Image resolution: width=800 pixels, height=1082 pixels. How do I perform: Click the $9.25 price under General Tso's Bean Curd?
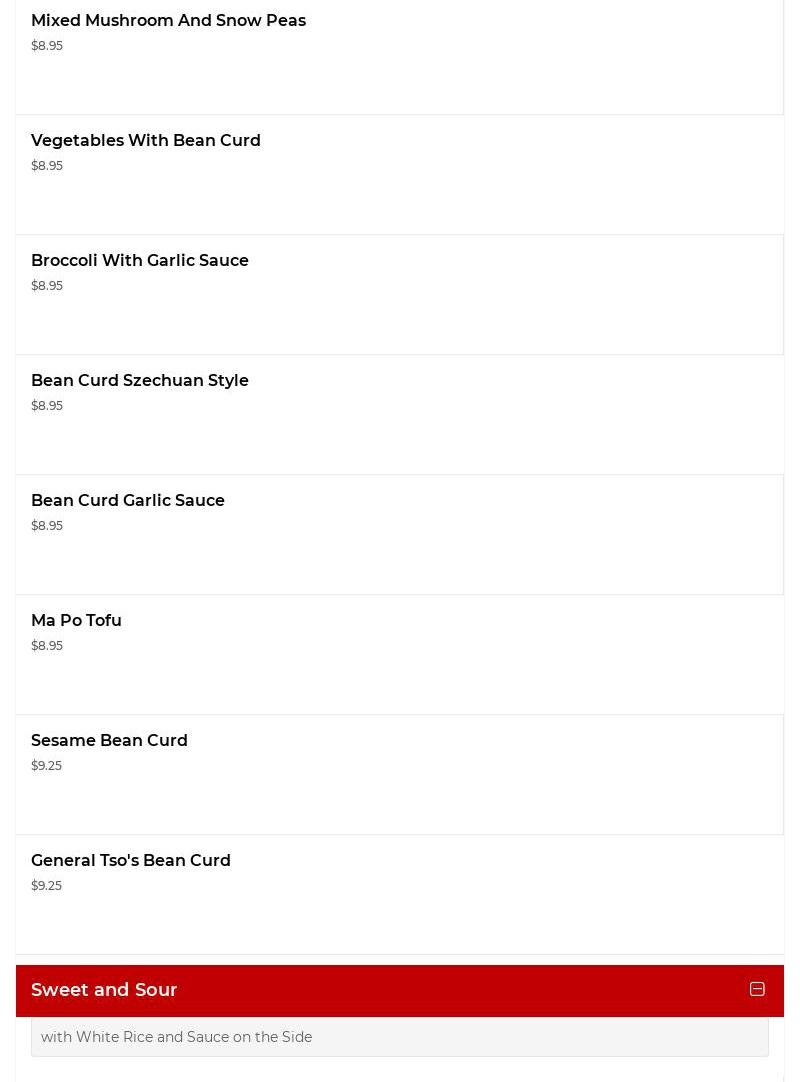click(x=46, y=886)
